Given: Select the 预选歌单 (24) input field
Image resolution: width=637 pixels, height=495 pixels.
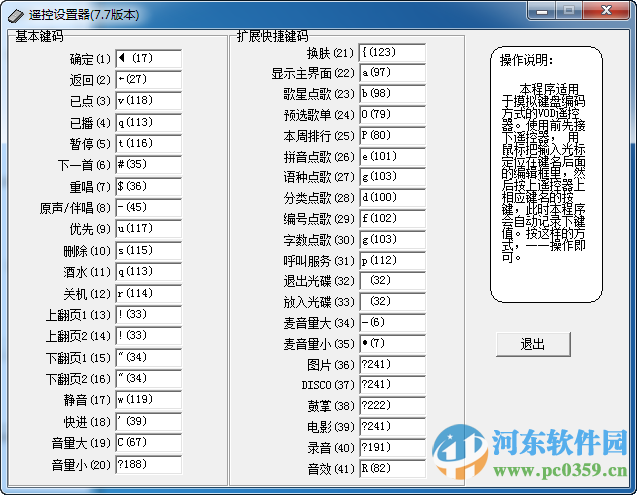Looking at the screenshot, I should [x=392, y=115].
